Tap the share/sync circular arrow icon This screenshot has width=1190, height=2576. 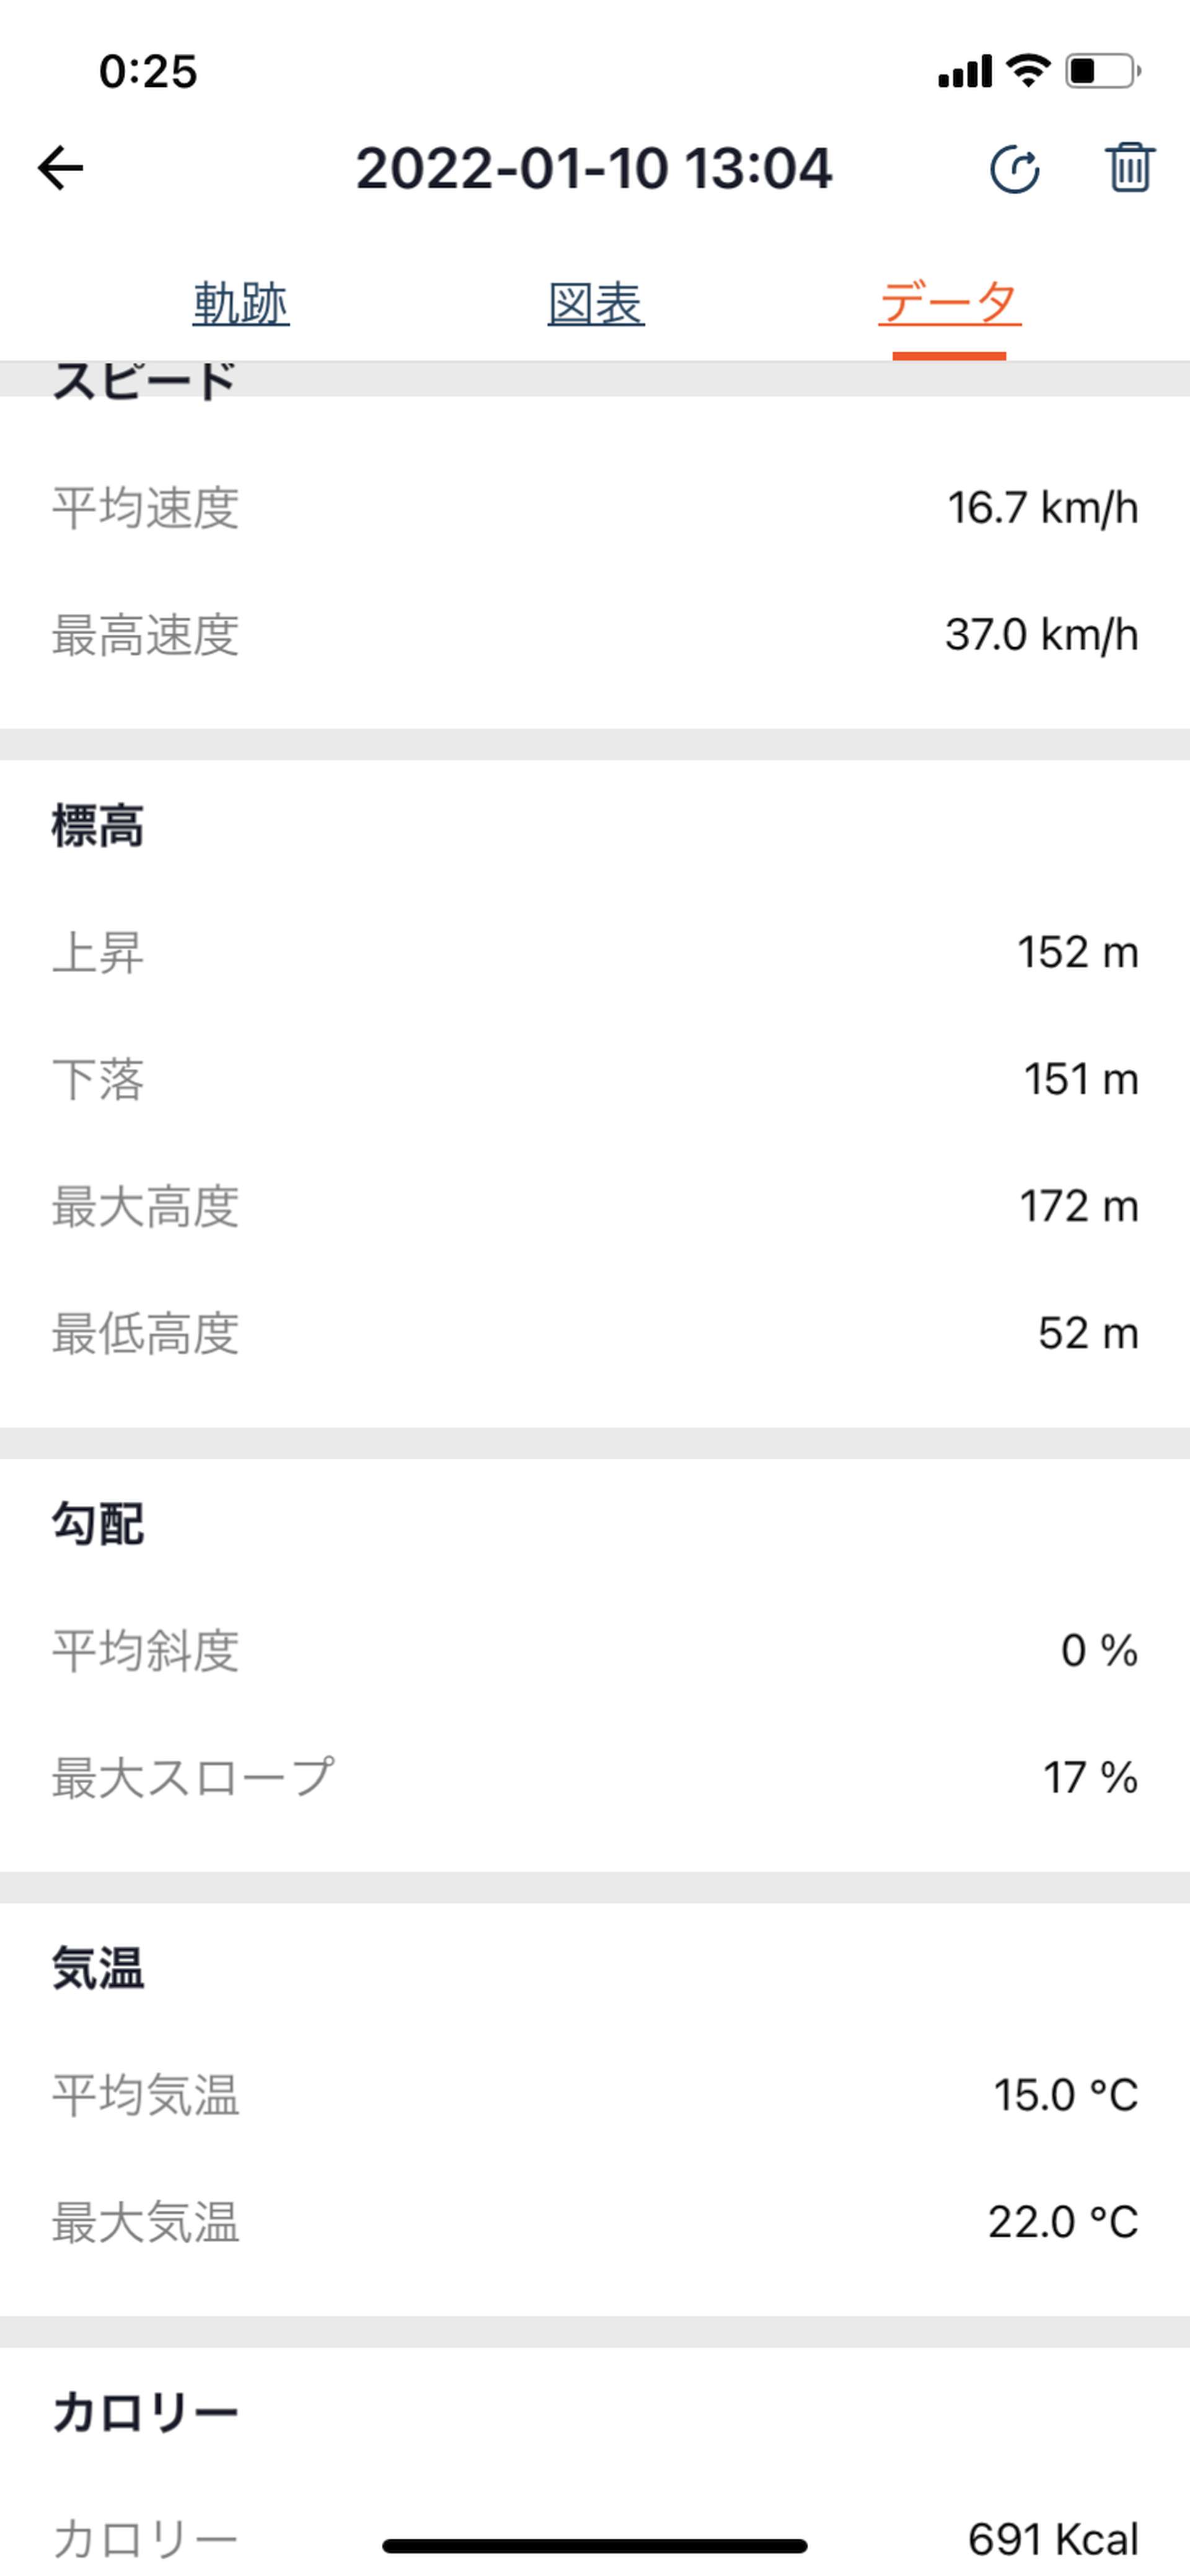pyautogui.click(x=1015, y=168)
